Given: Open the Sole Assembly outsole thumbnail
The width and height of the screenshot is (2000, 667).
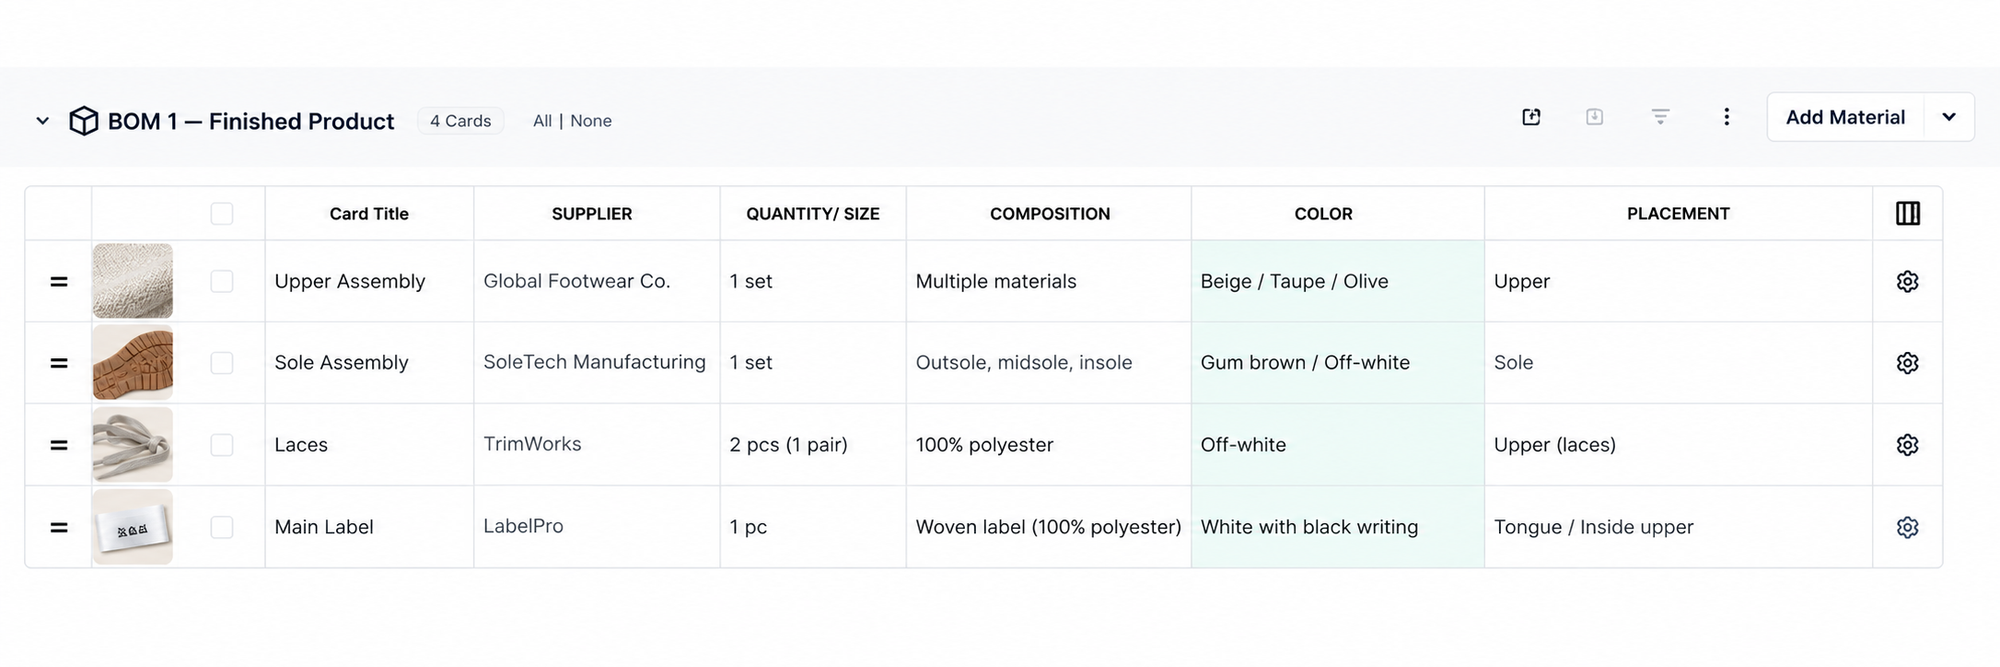Looking at the screenshot, I should (133, 363).
